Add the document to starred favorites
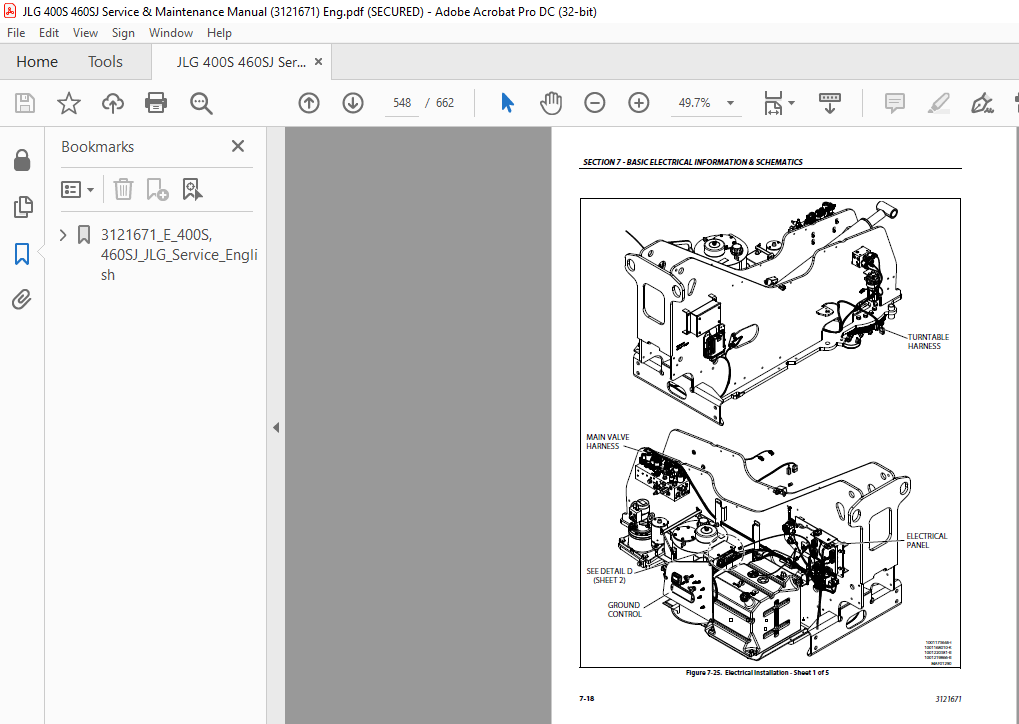The image size is (1019, 724). pyautogui.click(x=68, y=103)
